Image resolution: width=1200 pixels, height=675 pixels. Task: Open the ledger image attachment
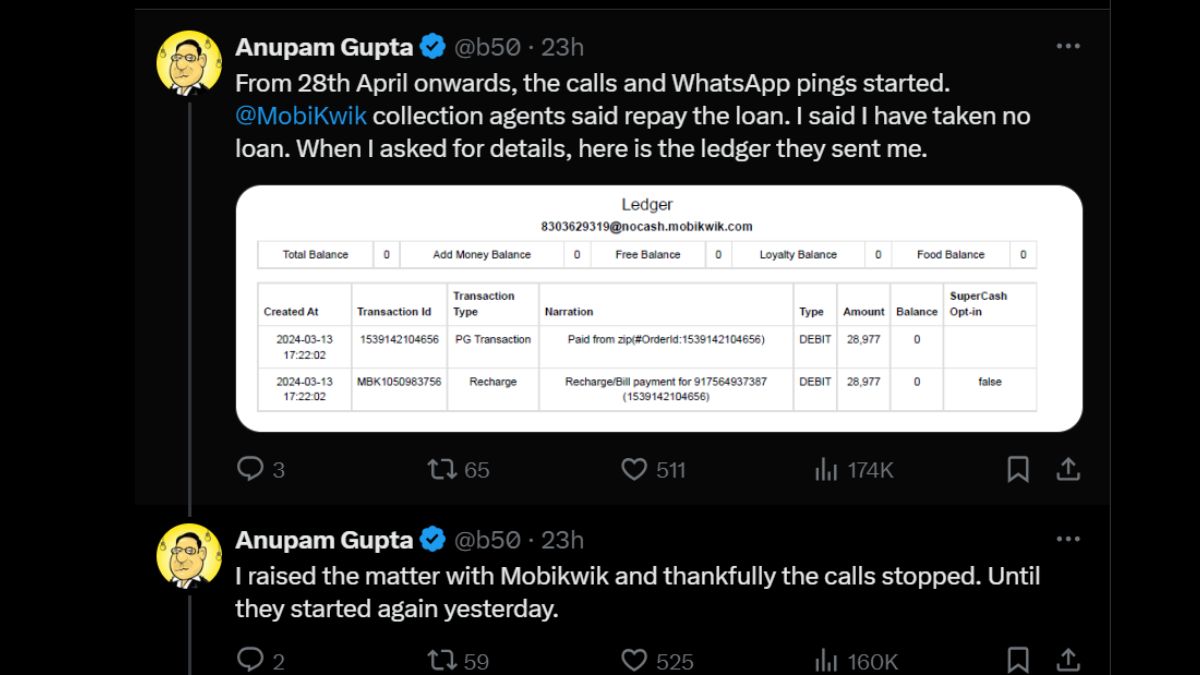(x=659, y=308)
